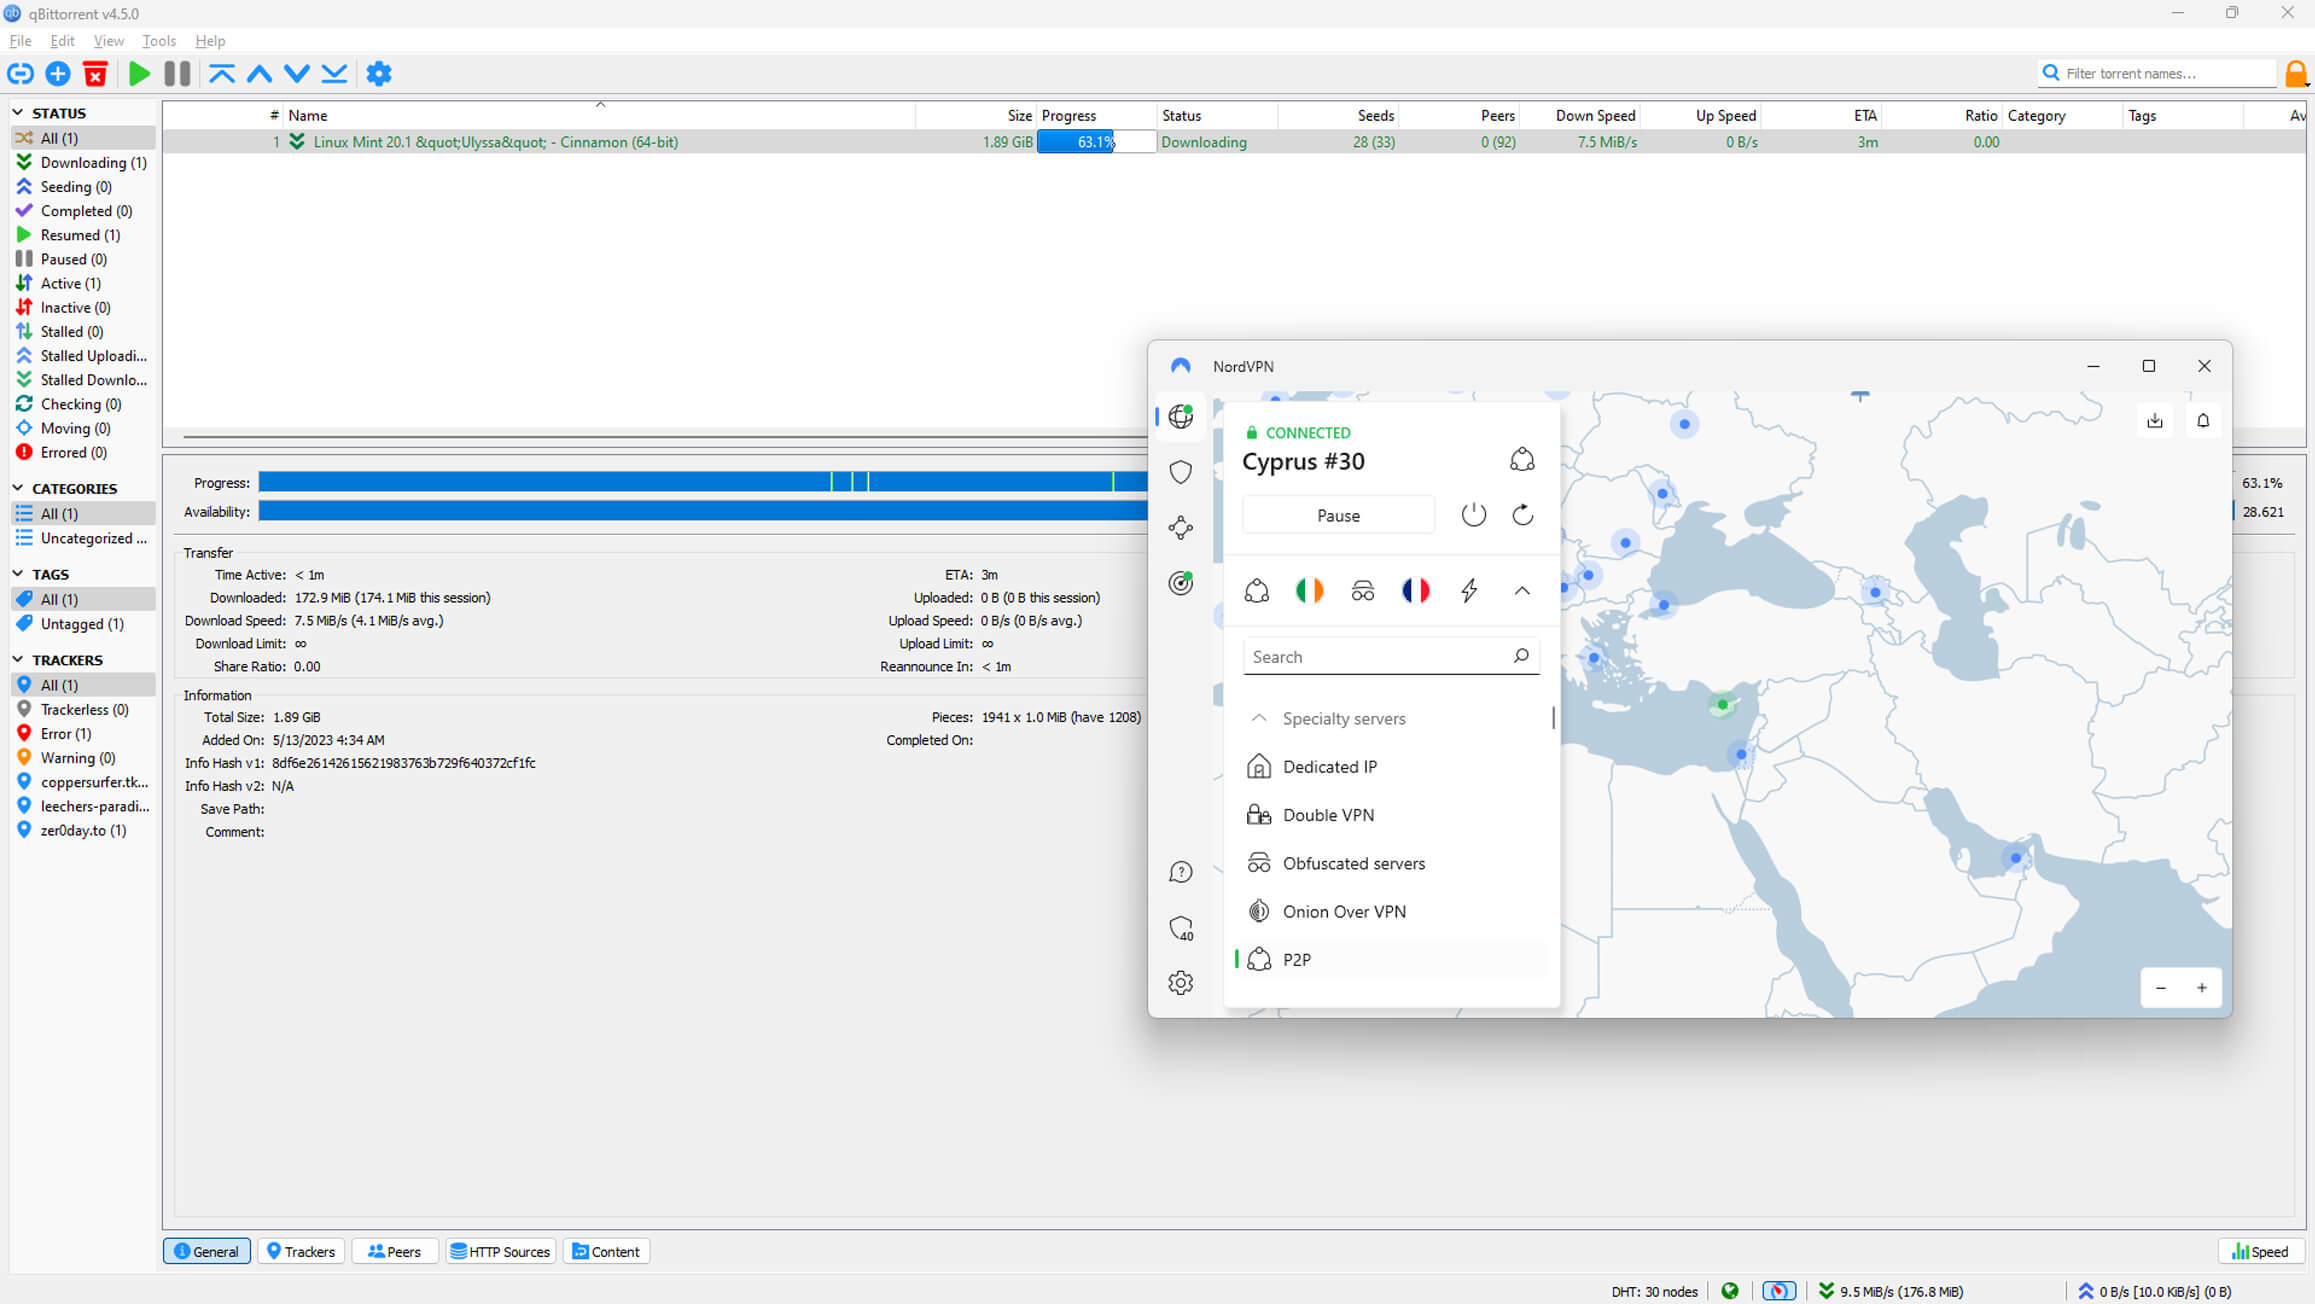Screen dimensions: 2315x1304
Task: Zoom out the NordVPN map
Action: pos(2161,988)
